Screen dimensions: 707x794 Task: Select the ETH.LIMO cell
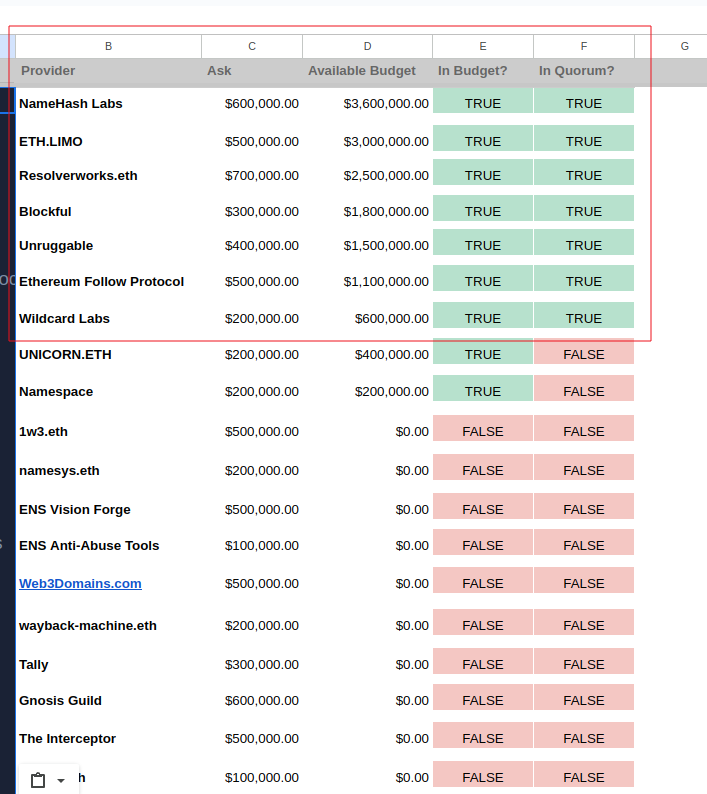(51, 141)
